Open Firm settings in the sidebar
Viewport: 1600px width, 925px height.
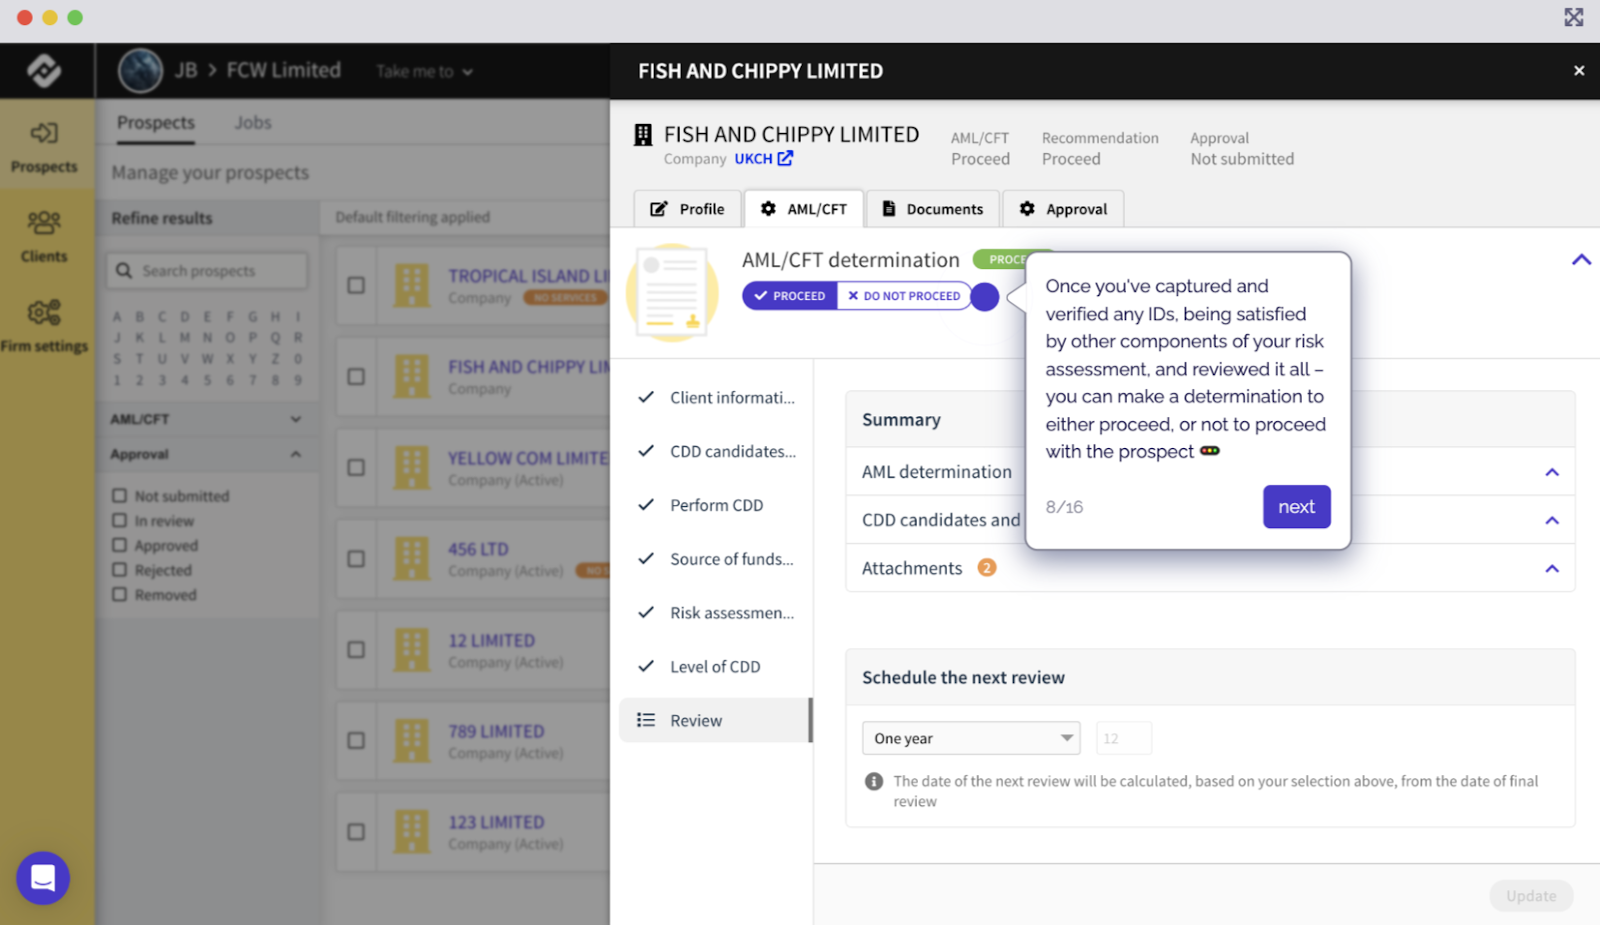point(45,325)
